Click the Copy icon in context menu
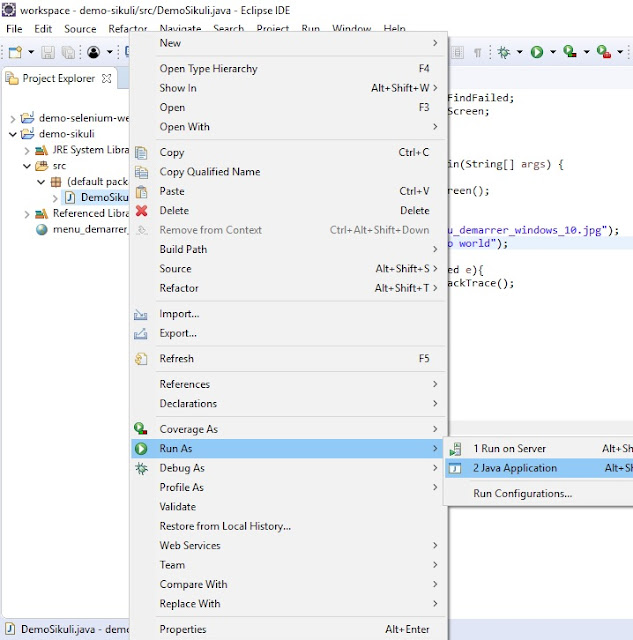 pos(141,153)
